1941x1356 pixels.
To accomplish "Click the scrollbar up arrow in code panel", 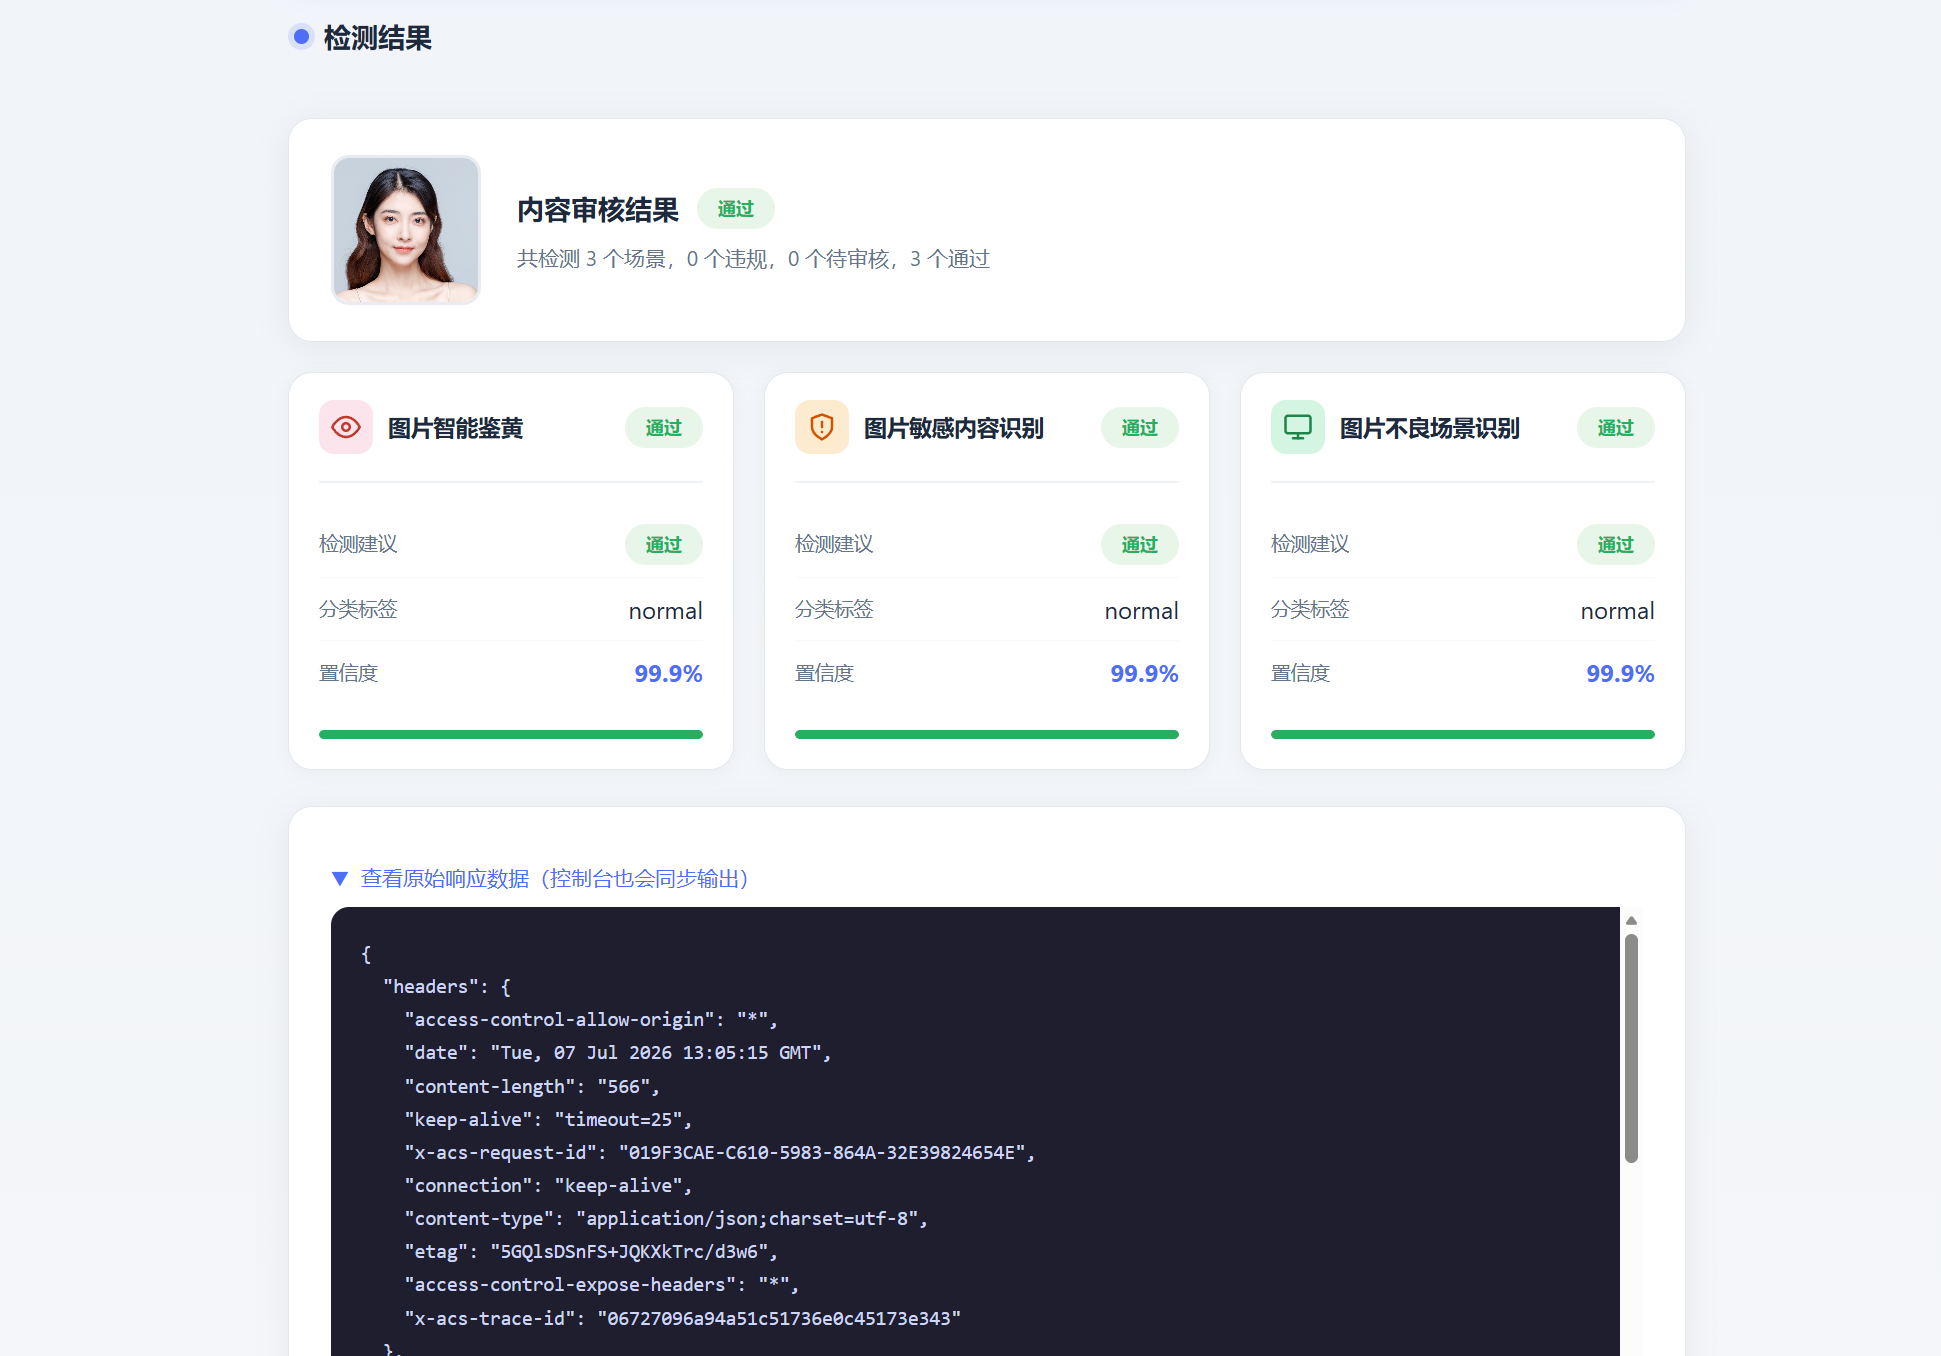I will (x=1631, y=920).
